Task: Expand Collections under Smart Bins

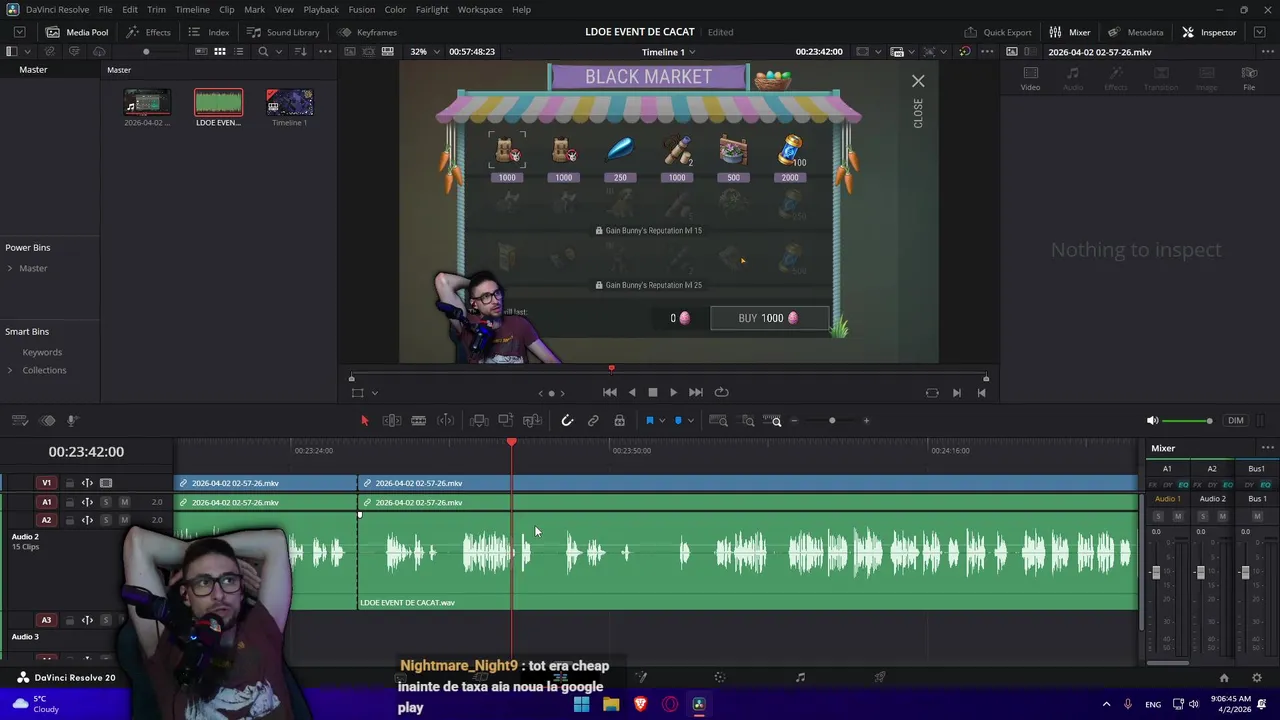Action: [x=10, y=370]
